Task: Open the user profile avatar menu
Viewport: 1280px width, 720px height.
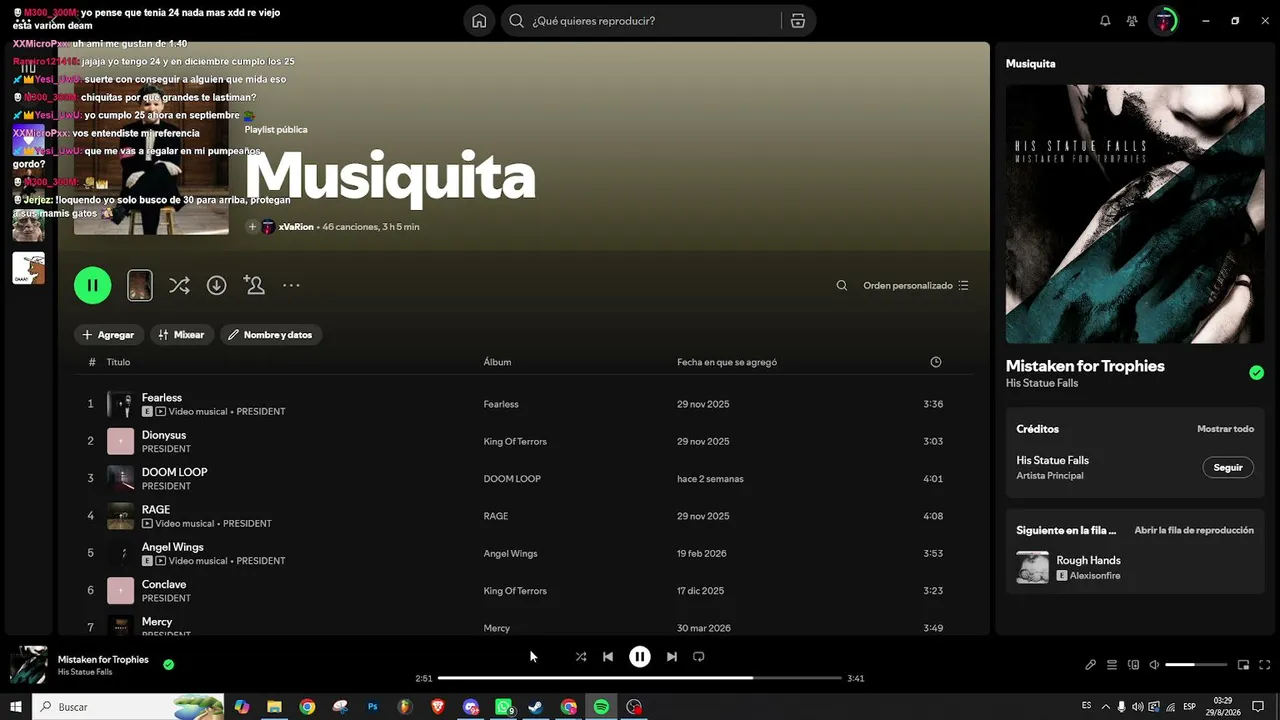Action: coord(1164,21)
